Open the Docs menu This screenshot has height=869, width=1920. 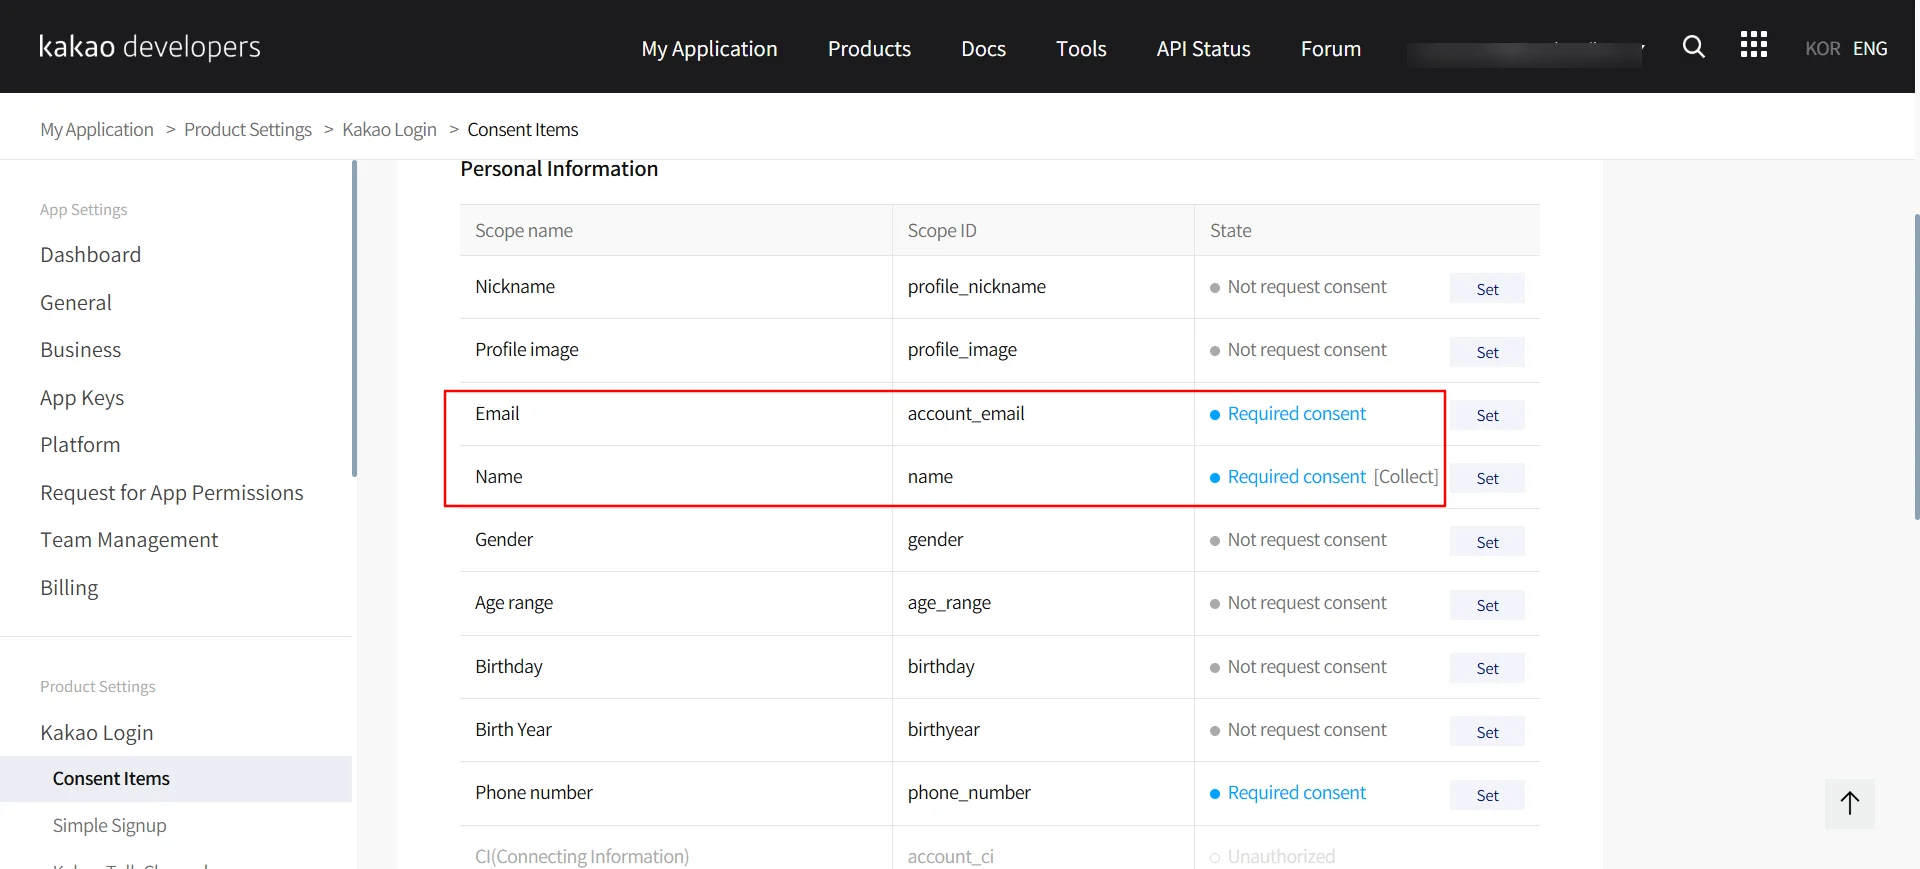click(983, 49)
